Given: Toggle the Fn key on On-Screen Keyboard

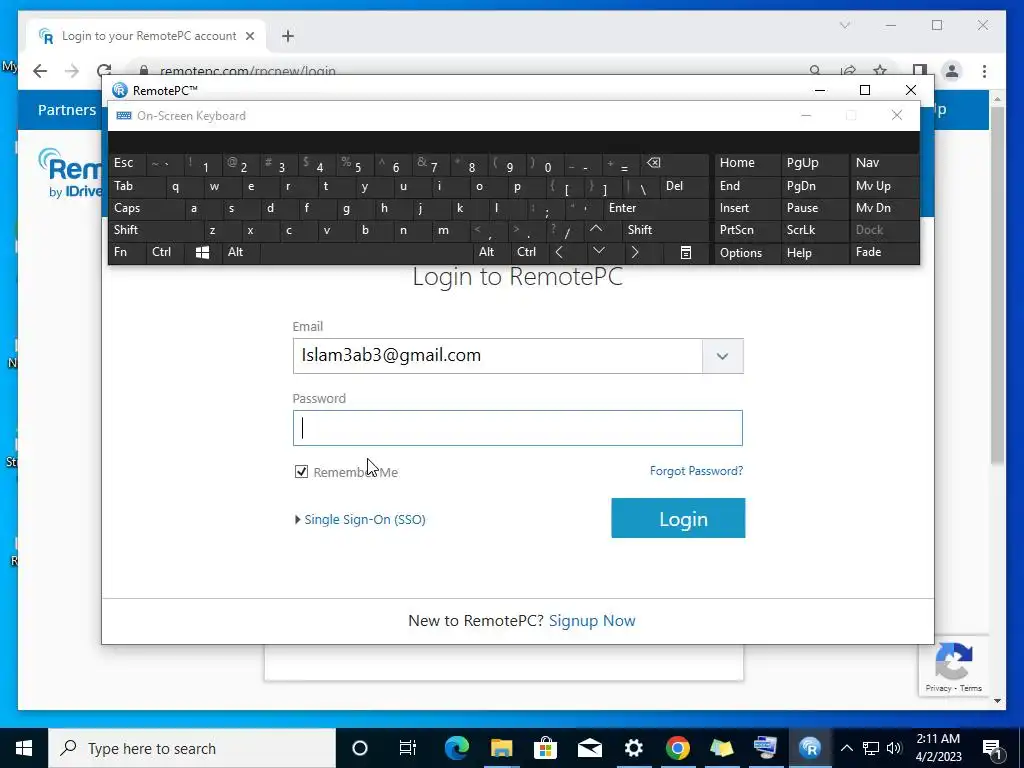Looking at the screenshot, I should point(127,252).
